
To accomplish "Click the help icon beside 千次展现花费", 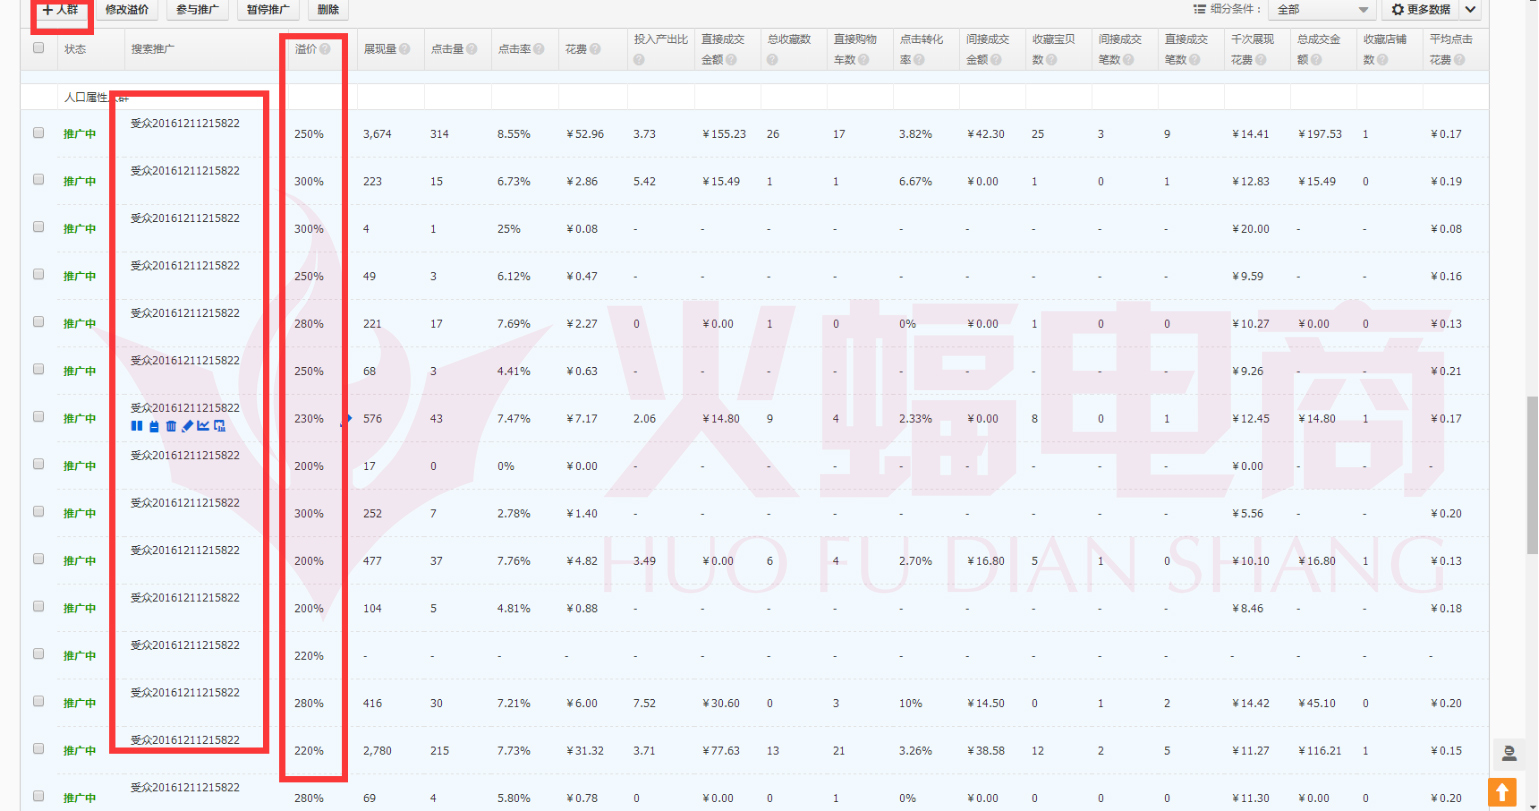I will click(x=1260, y=60).
